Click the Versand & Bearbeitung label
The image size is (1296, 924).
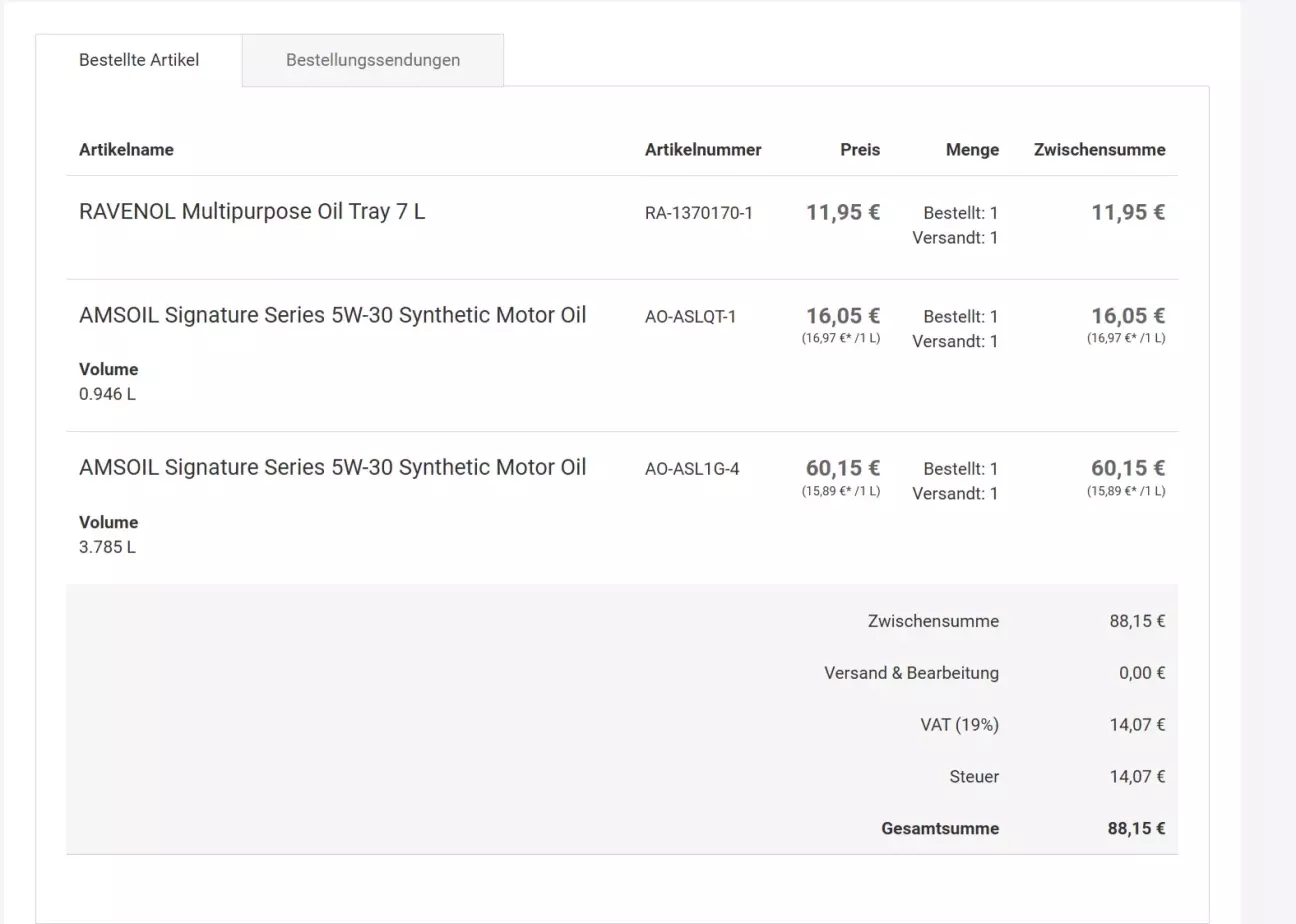coord(911,673)
